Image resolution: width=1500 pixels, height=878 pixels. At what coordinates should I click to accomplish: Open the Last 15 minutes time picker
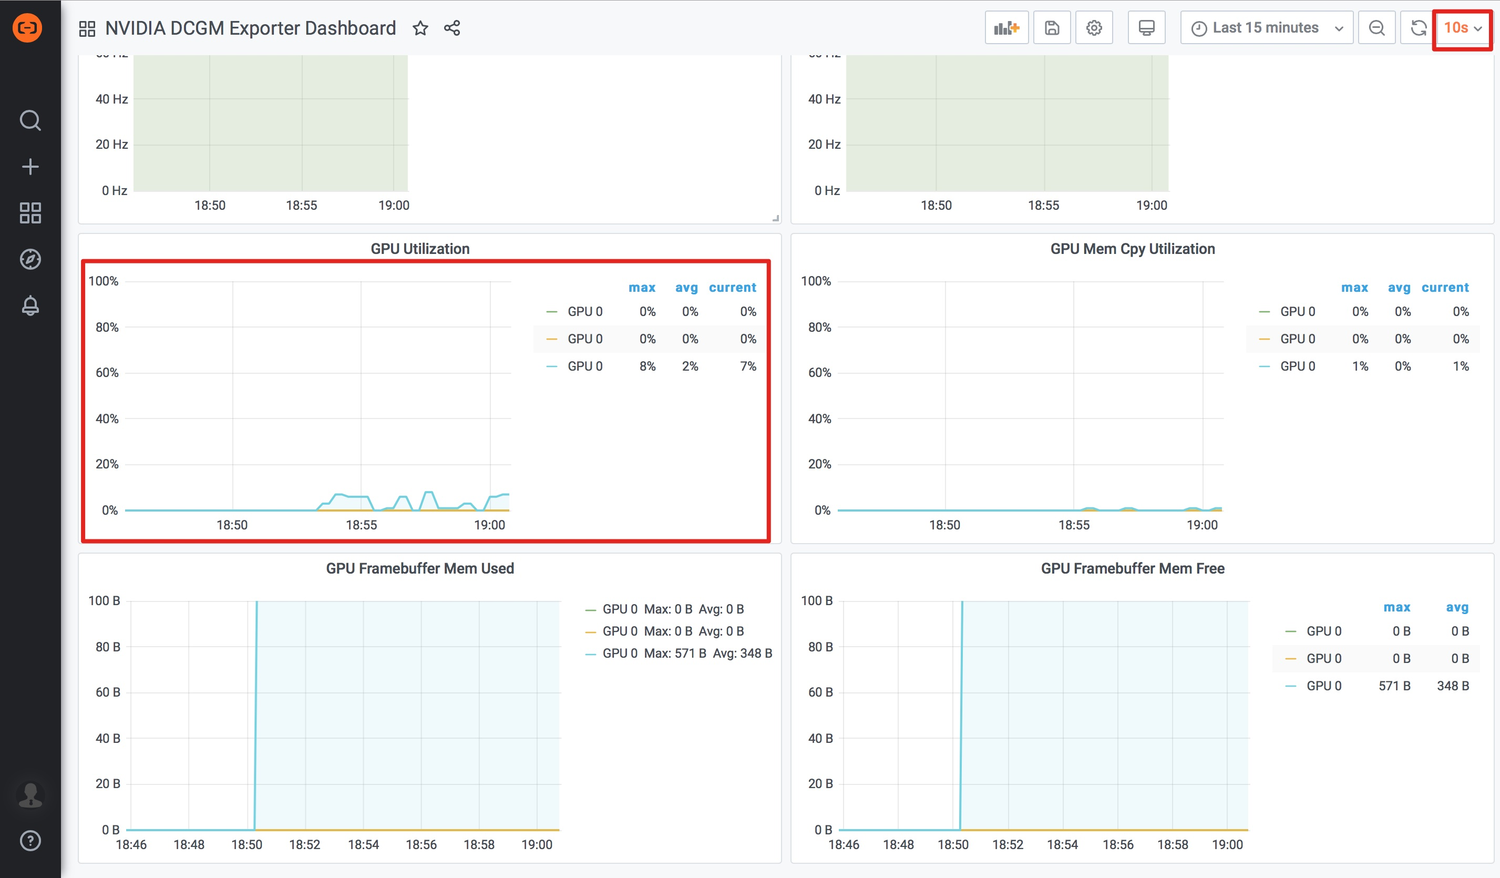(x=1267, y=28)
